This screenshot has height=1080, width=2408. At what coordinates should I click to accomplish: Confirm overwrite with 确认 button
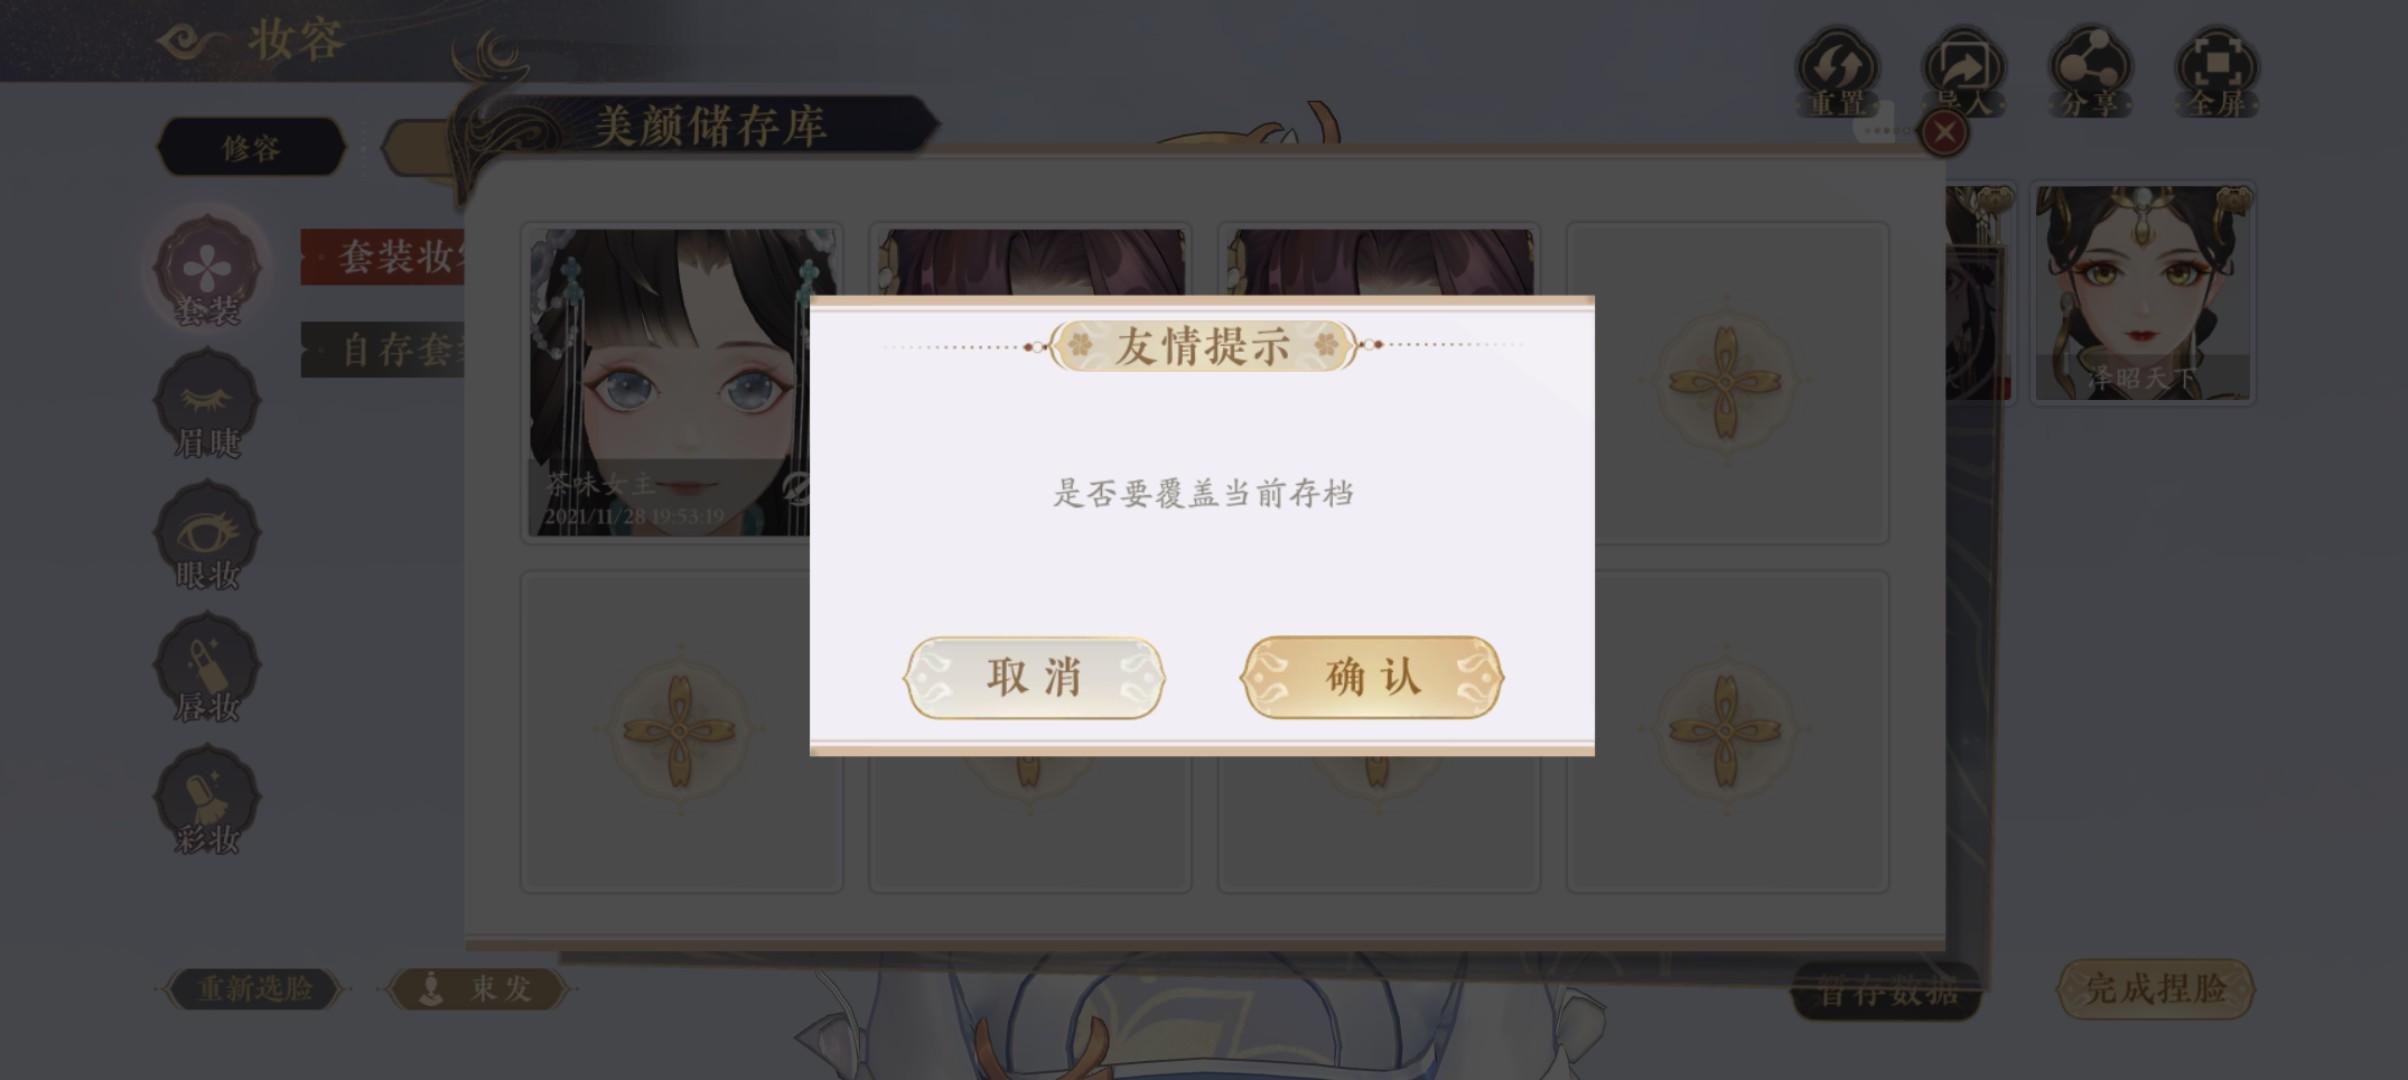(1372, 677)
